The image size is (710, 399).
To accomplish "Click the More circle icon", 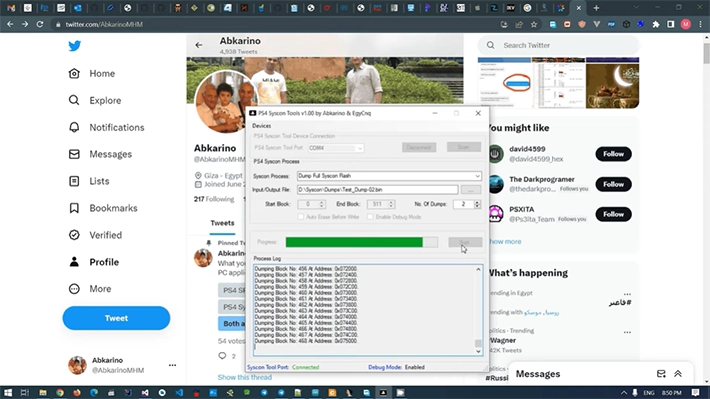I will [74, 289].
